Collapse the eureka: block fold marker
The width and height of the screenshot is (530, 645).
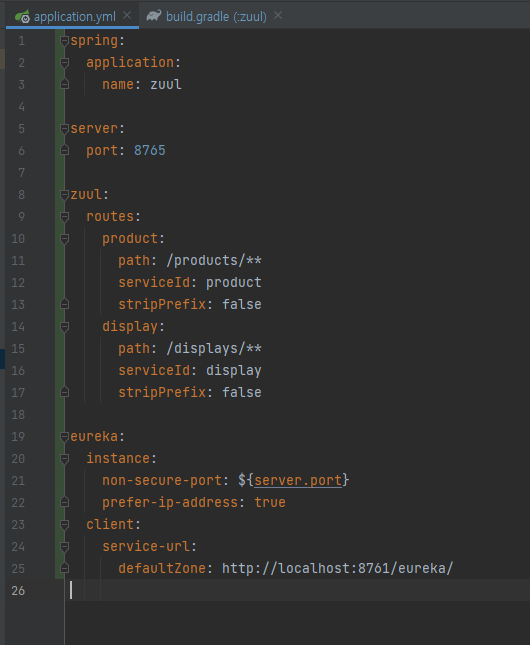[64, 436]
